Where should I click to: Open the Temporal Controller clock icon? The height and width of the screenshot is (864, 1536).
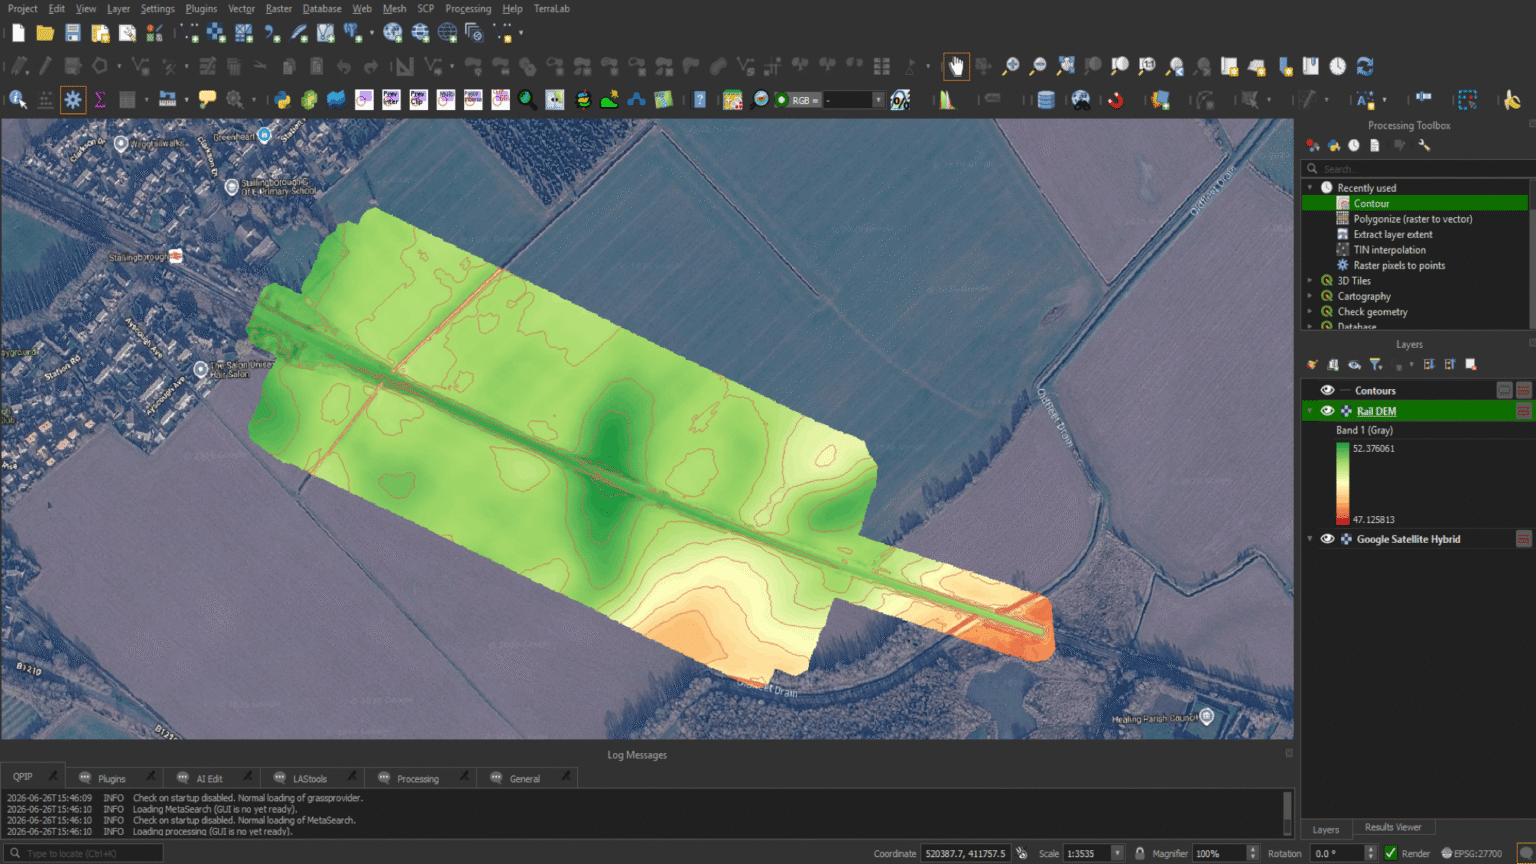[x=1338, y=66]
